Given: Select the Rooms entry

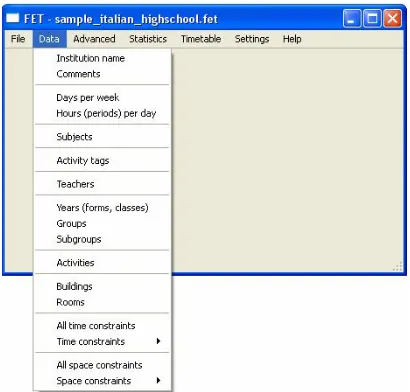Looking at the screenshot, I should point(103,302).
